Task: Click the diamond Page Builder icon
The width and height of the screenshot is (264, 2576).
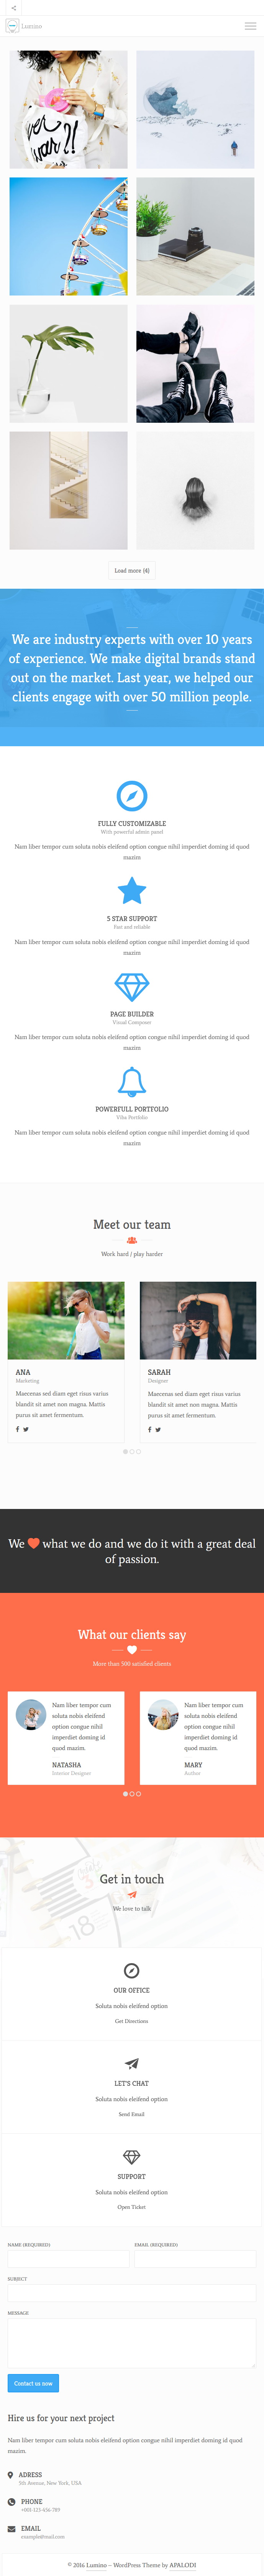Action: pos(132,986)
